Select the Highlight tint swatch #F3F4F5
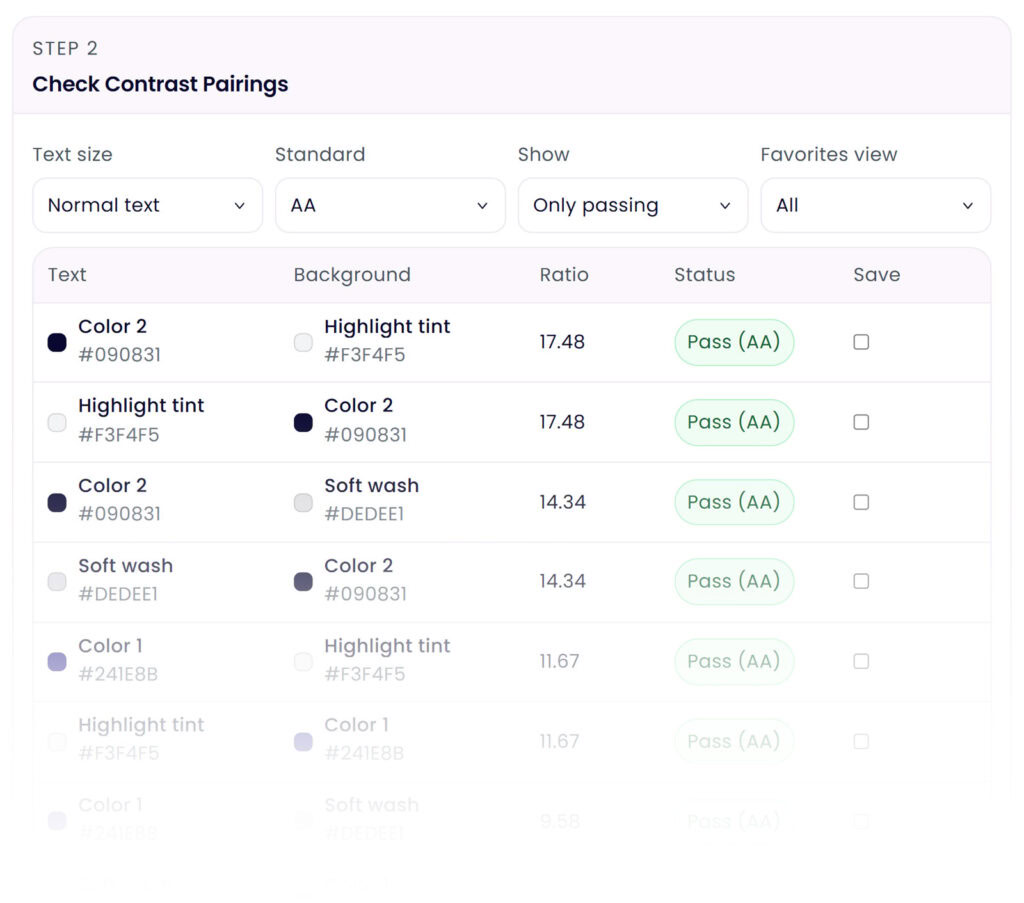Image resolution: width=1024 pixels, height=903 pixels. [303, 342]
